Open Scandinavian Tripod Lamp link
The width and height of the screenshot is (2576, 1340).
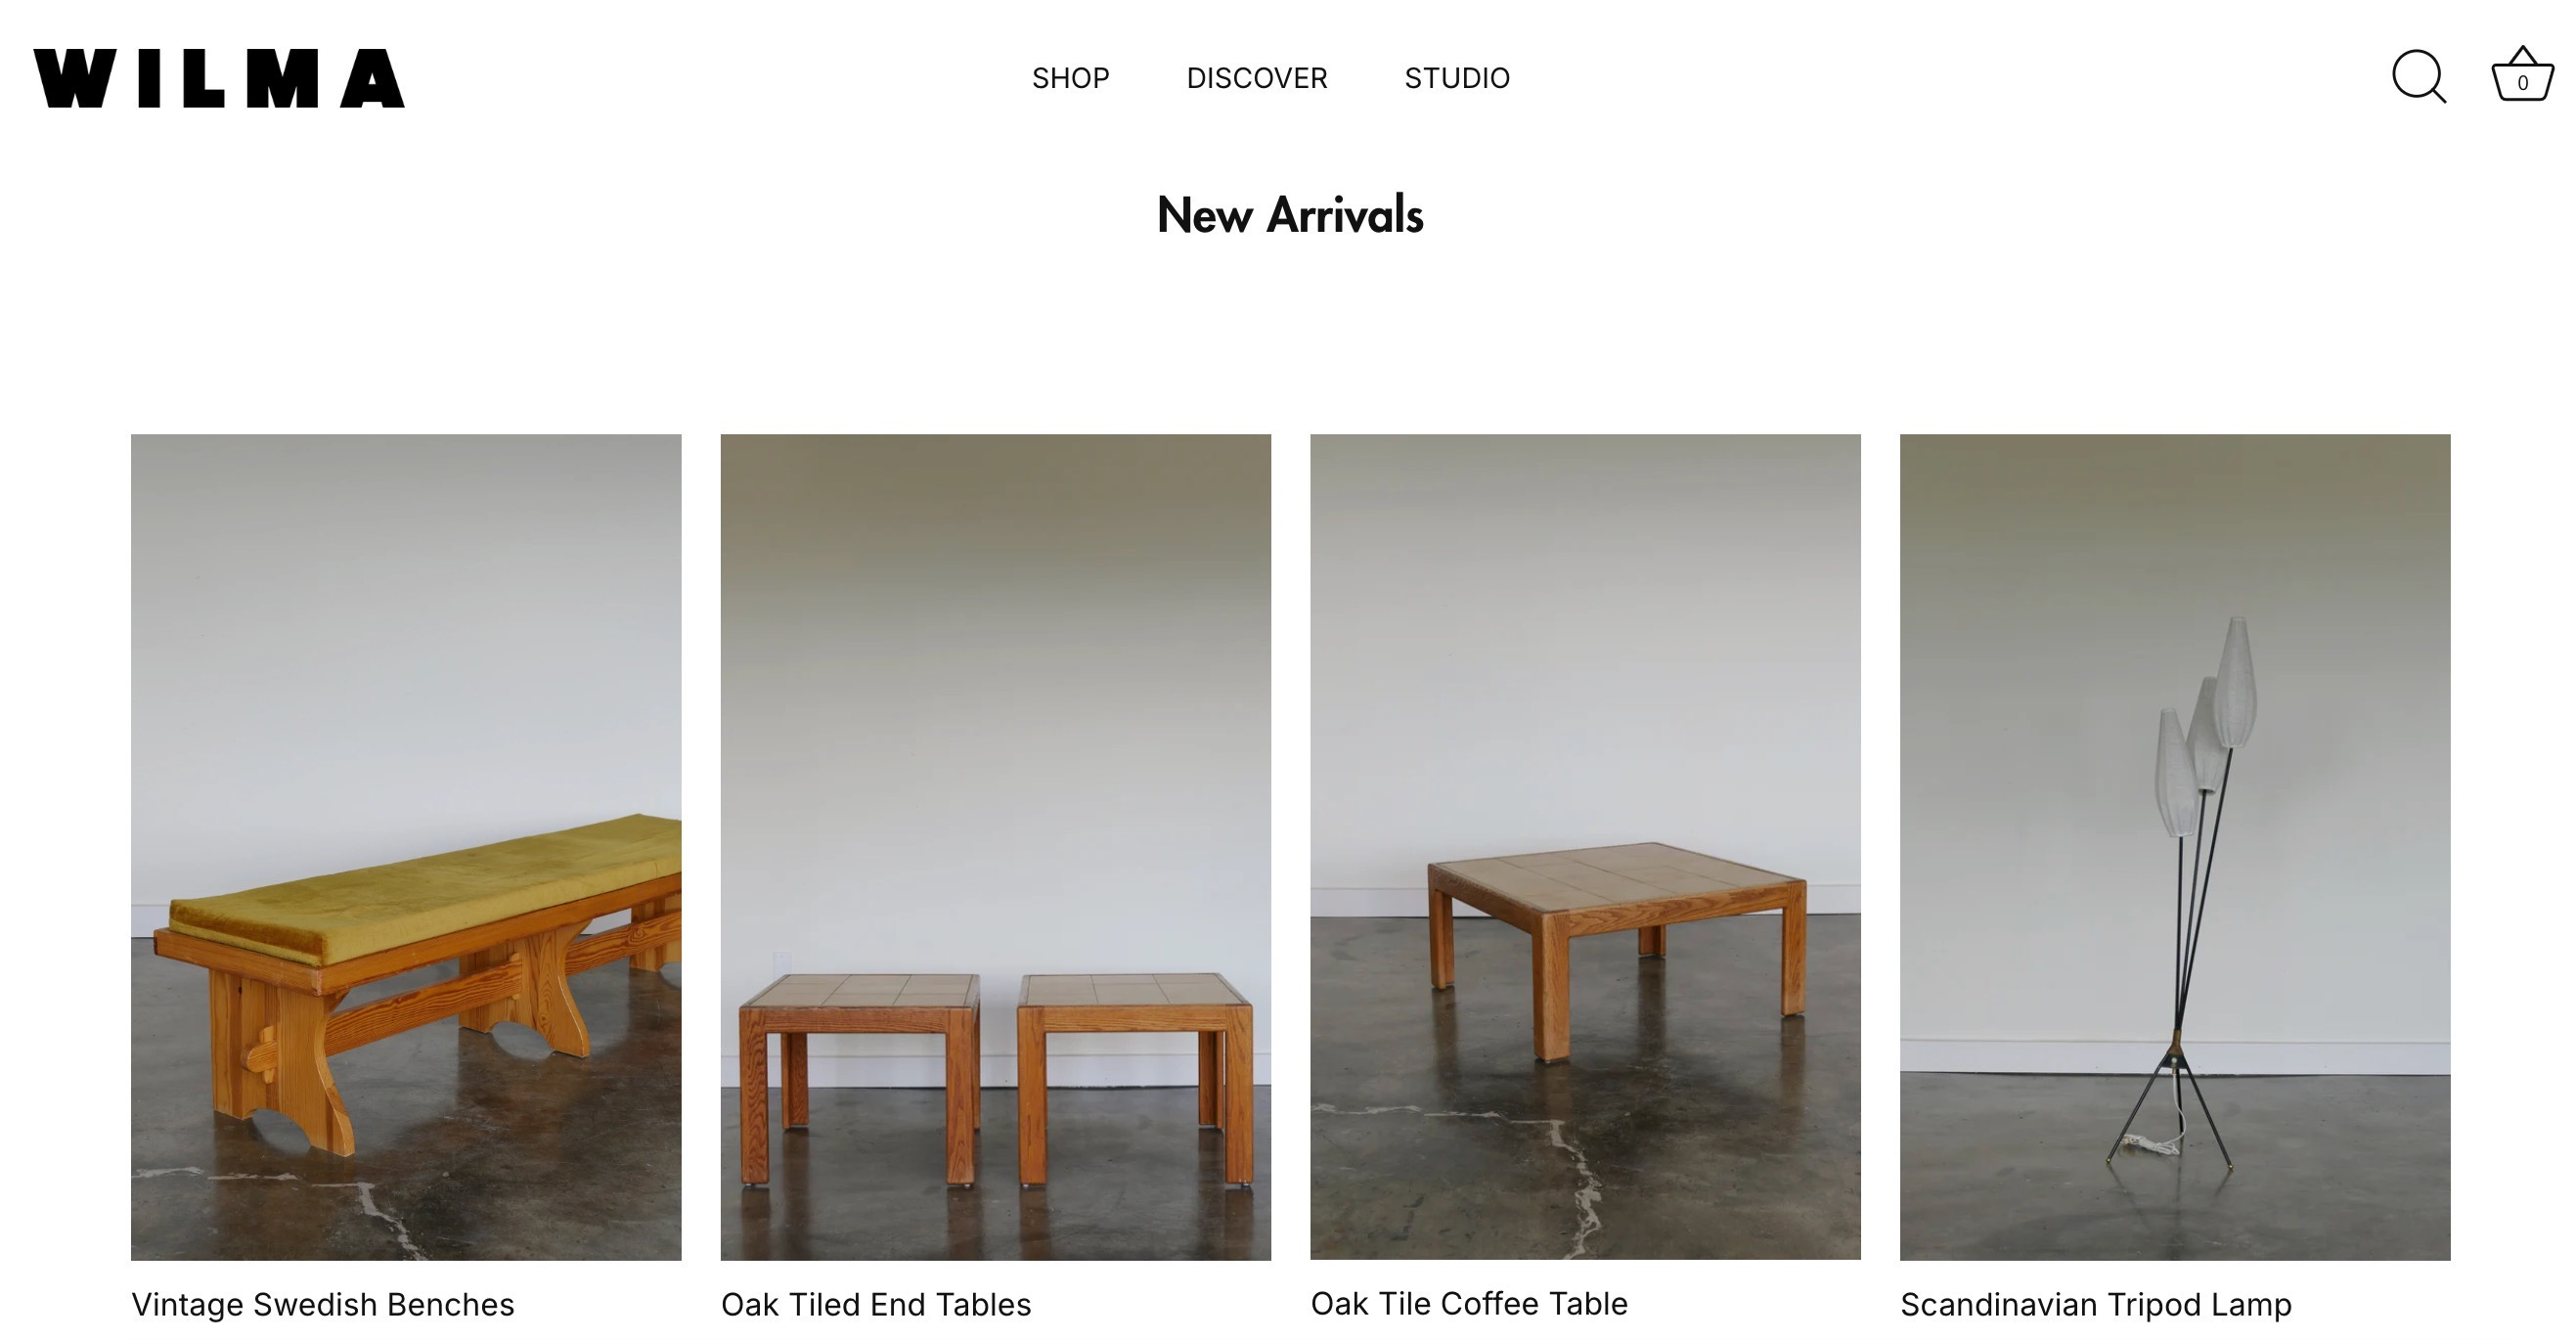point(2095,1304)
